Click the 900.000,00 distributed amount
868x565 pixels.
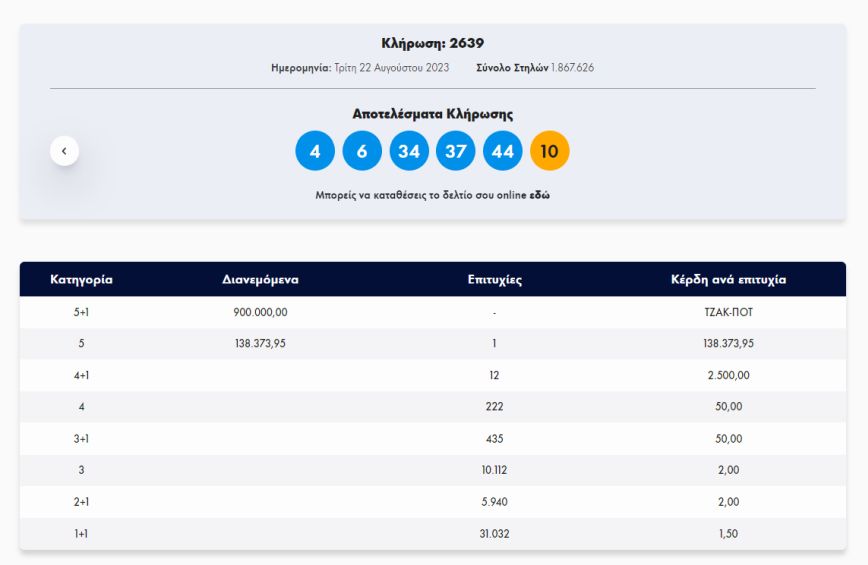pos(260,312)
